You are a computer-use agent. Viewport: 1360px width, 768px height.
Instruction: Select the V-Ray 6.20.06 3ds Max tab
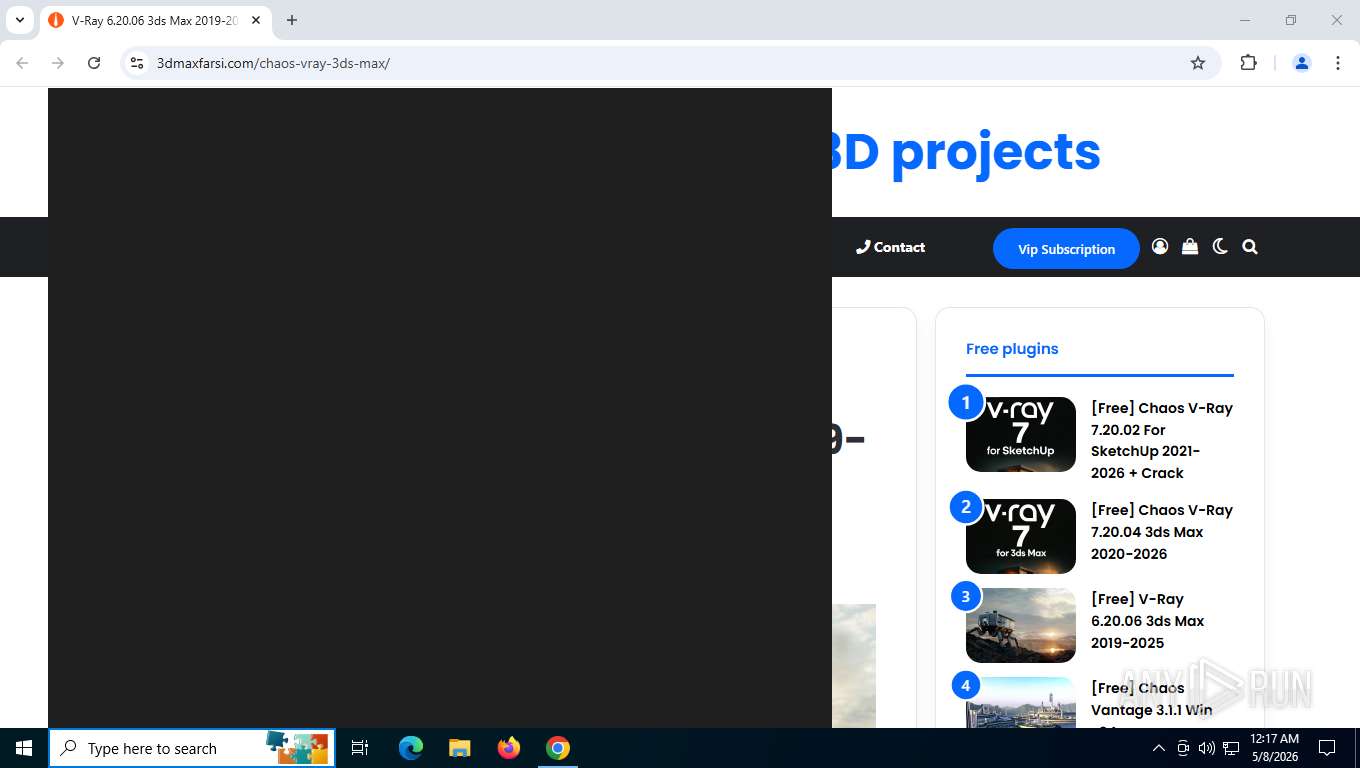coord(155,20)
